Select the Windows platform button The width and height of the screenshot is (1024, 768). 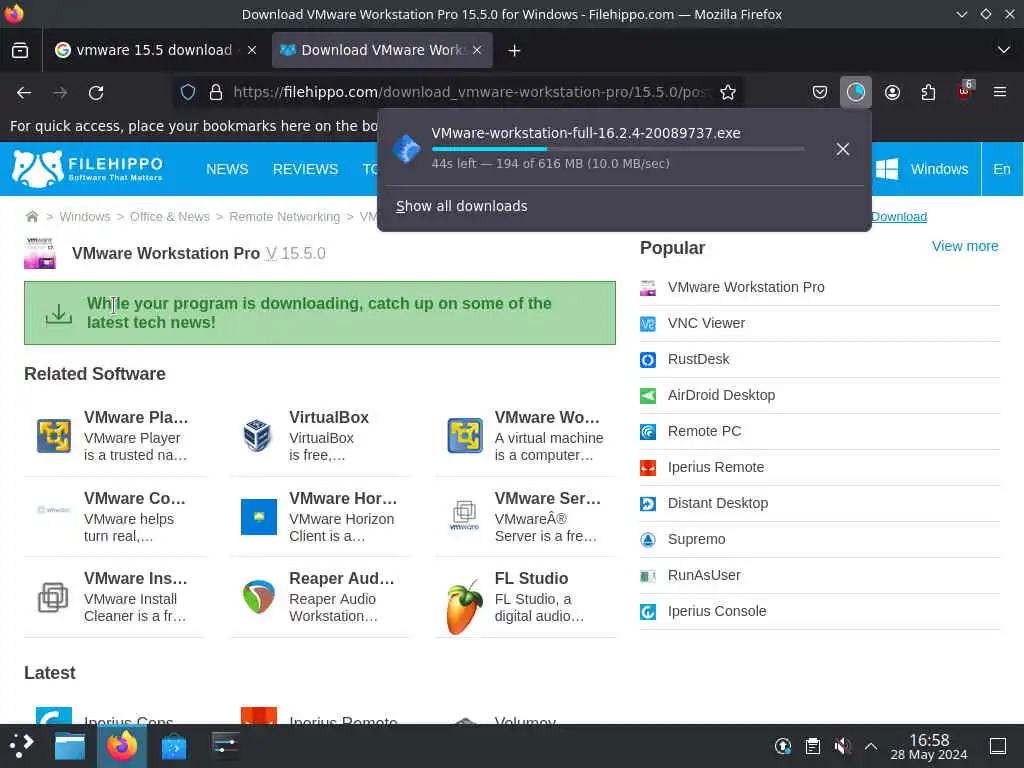pos(921,169)
